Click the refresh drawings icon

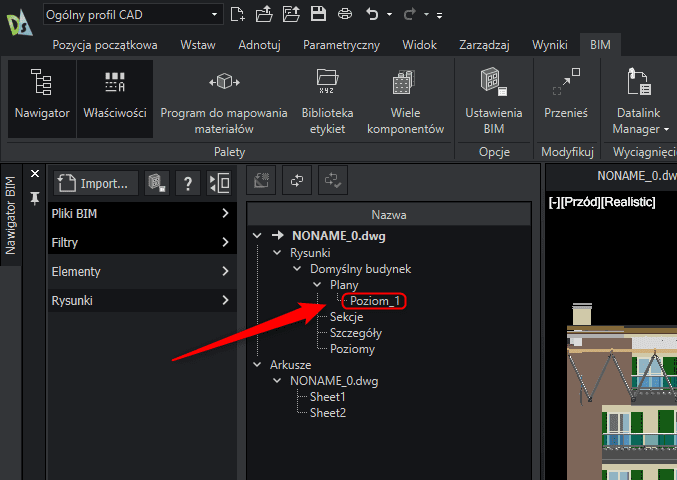[x=297, y=180]
